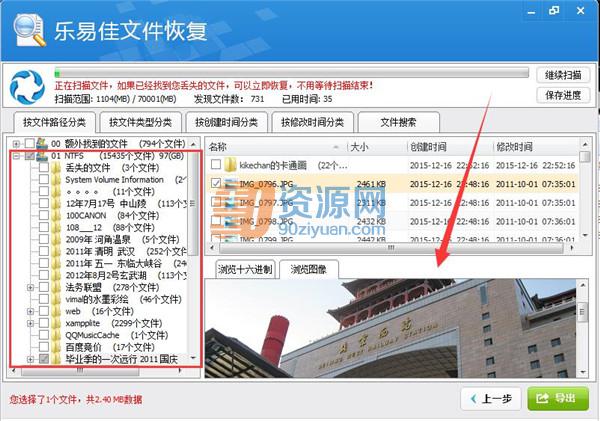Switch to the 按文件类型分类 tab
This screenshot has width=600, height=421.
tap(140, 122)
